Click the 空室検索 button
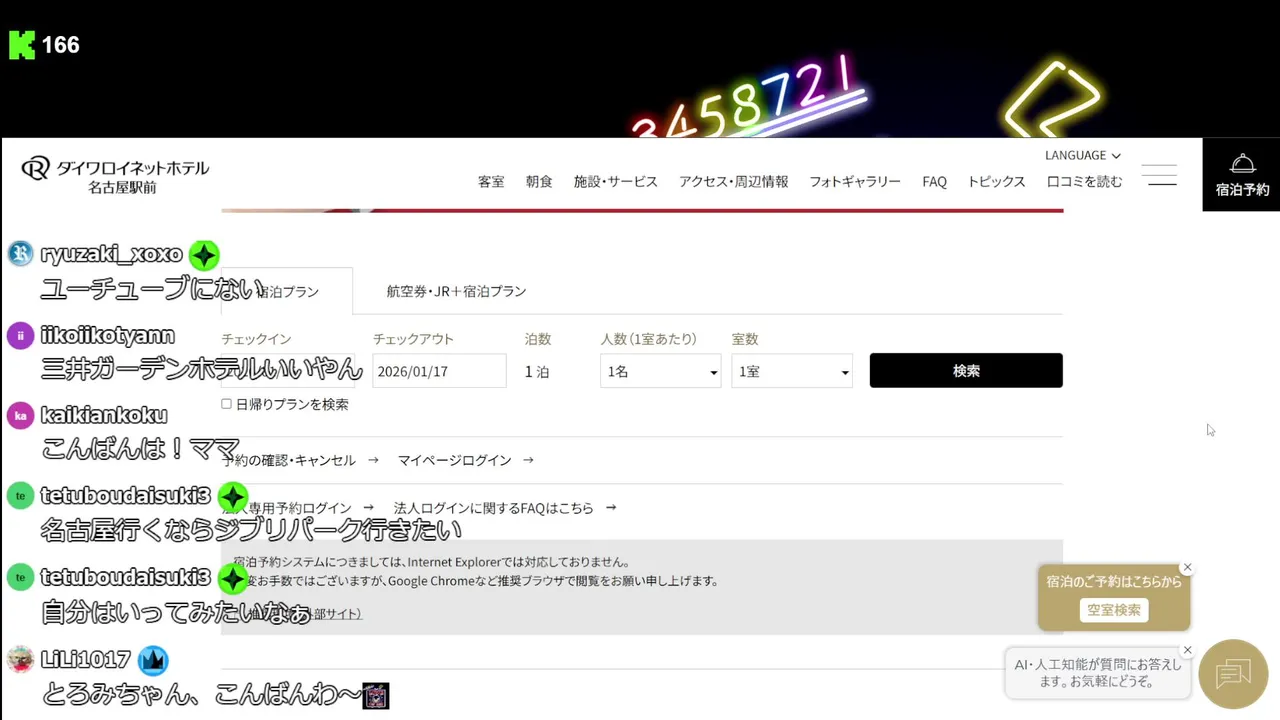 click(1114, 610)
